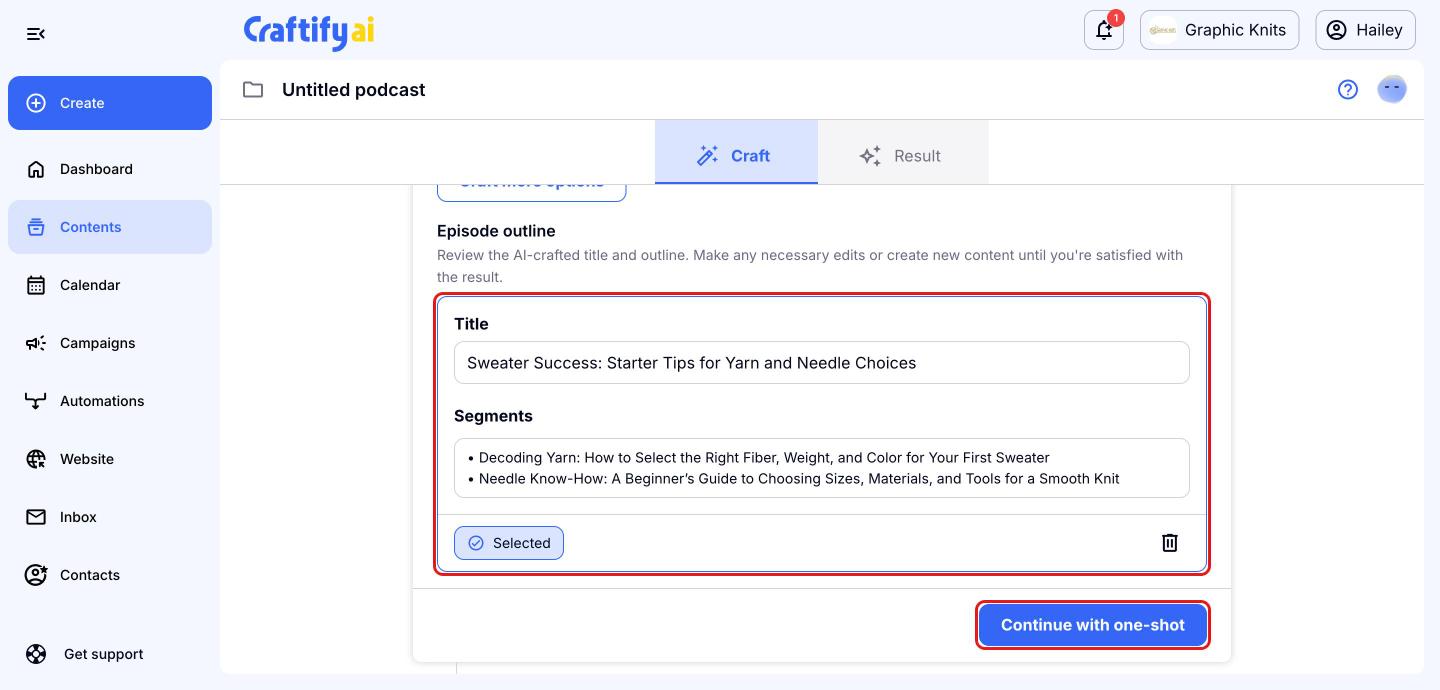Collapse the sidebar menu icon
The height and width of the screenshot is (690, 1440).
point(36,34)
